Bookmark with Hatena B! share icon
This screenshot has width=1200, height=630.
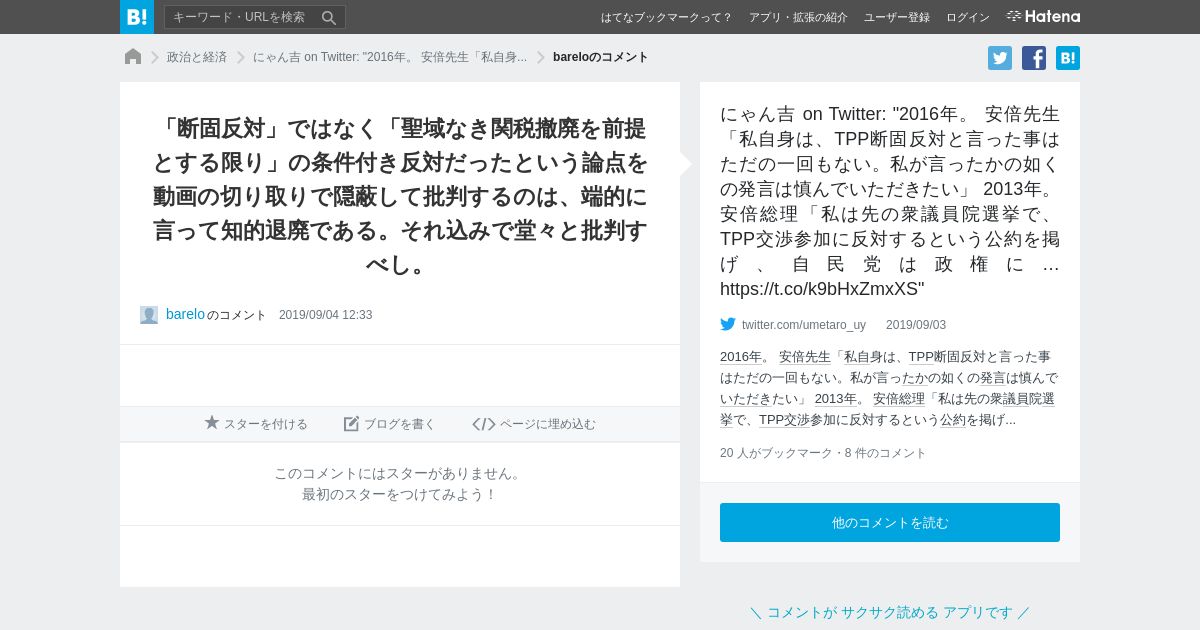pyautogui.click(x=1068, y=58)
